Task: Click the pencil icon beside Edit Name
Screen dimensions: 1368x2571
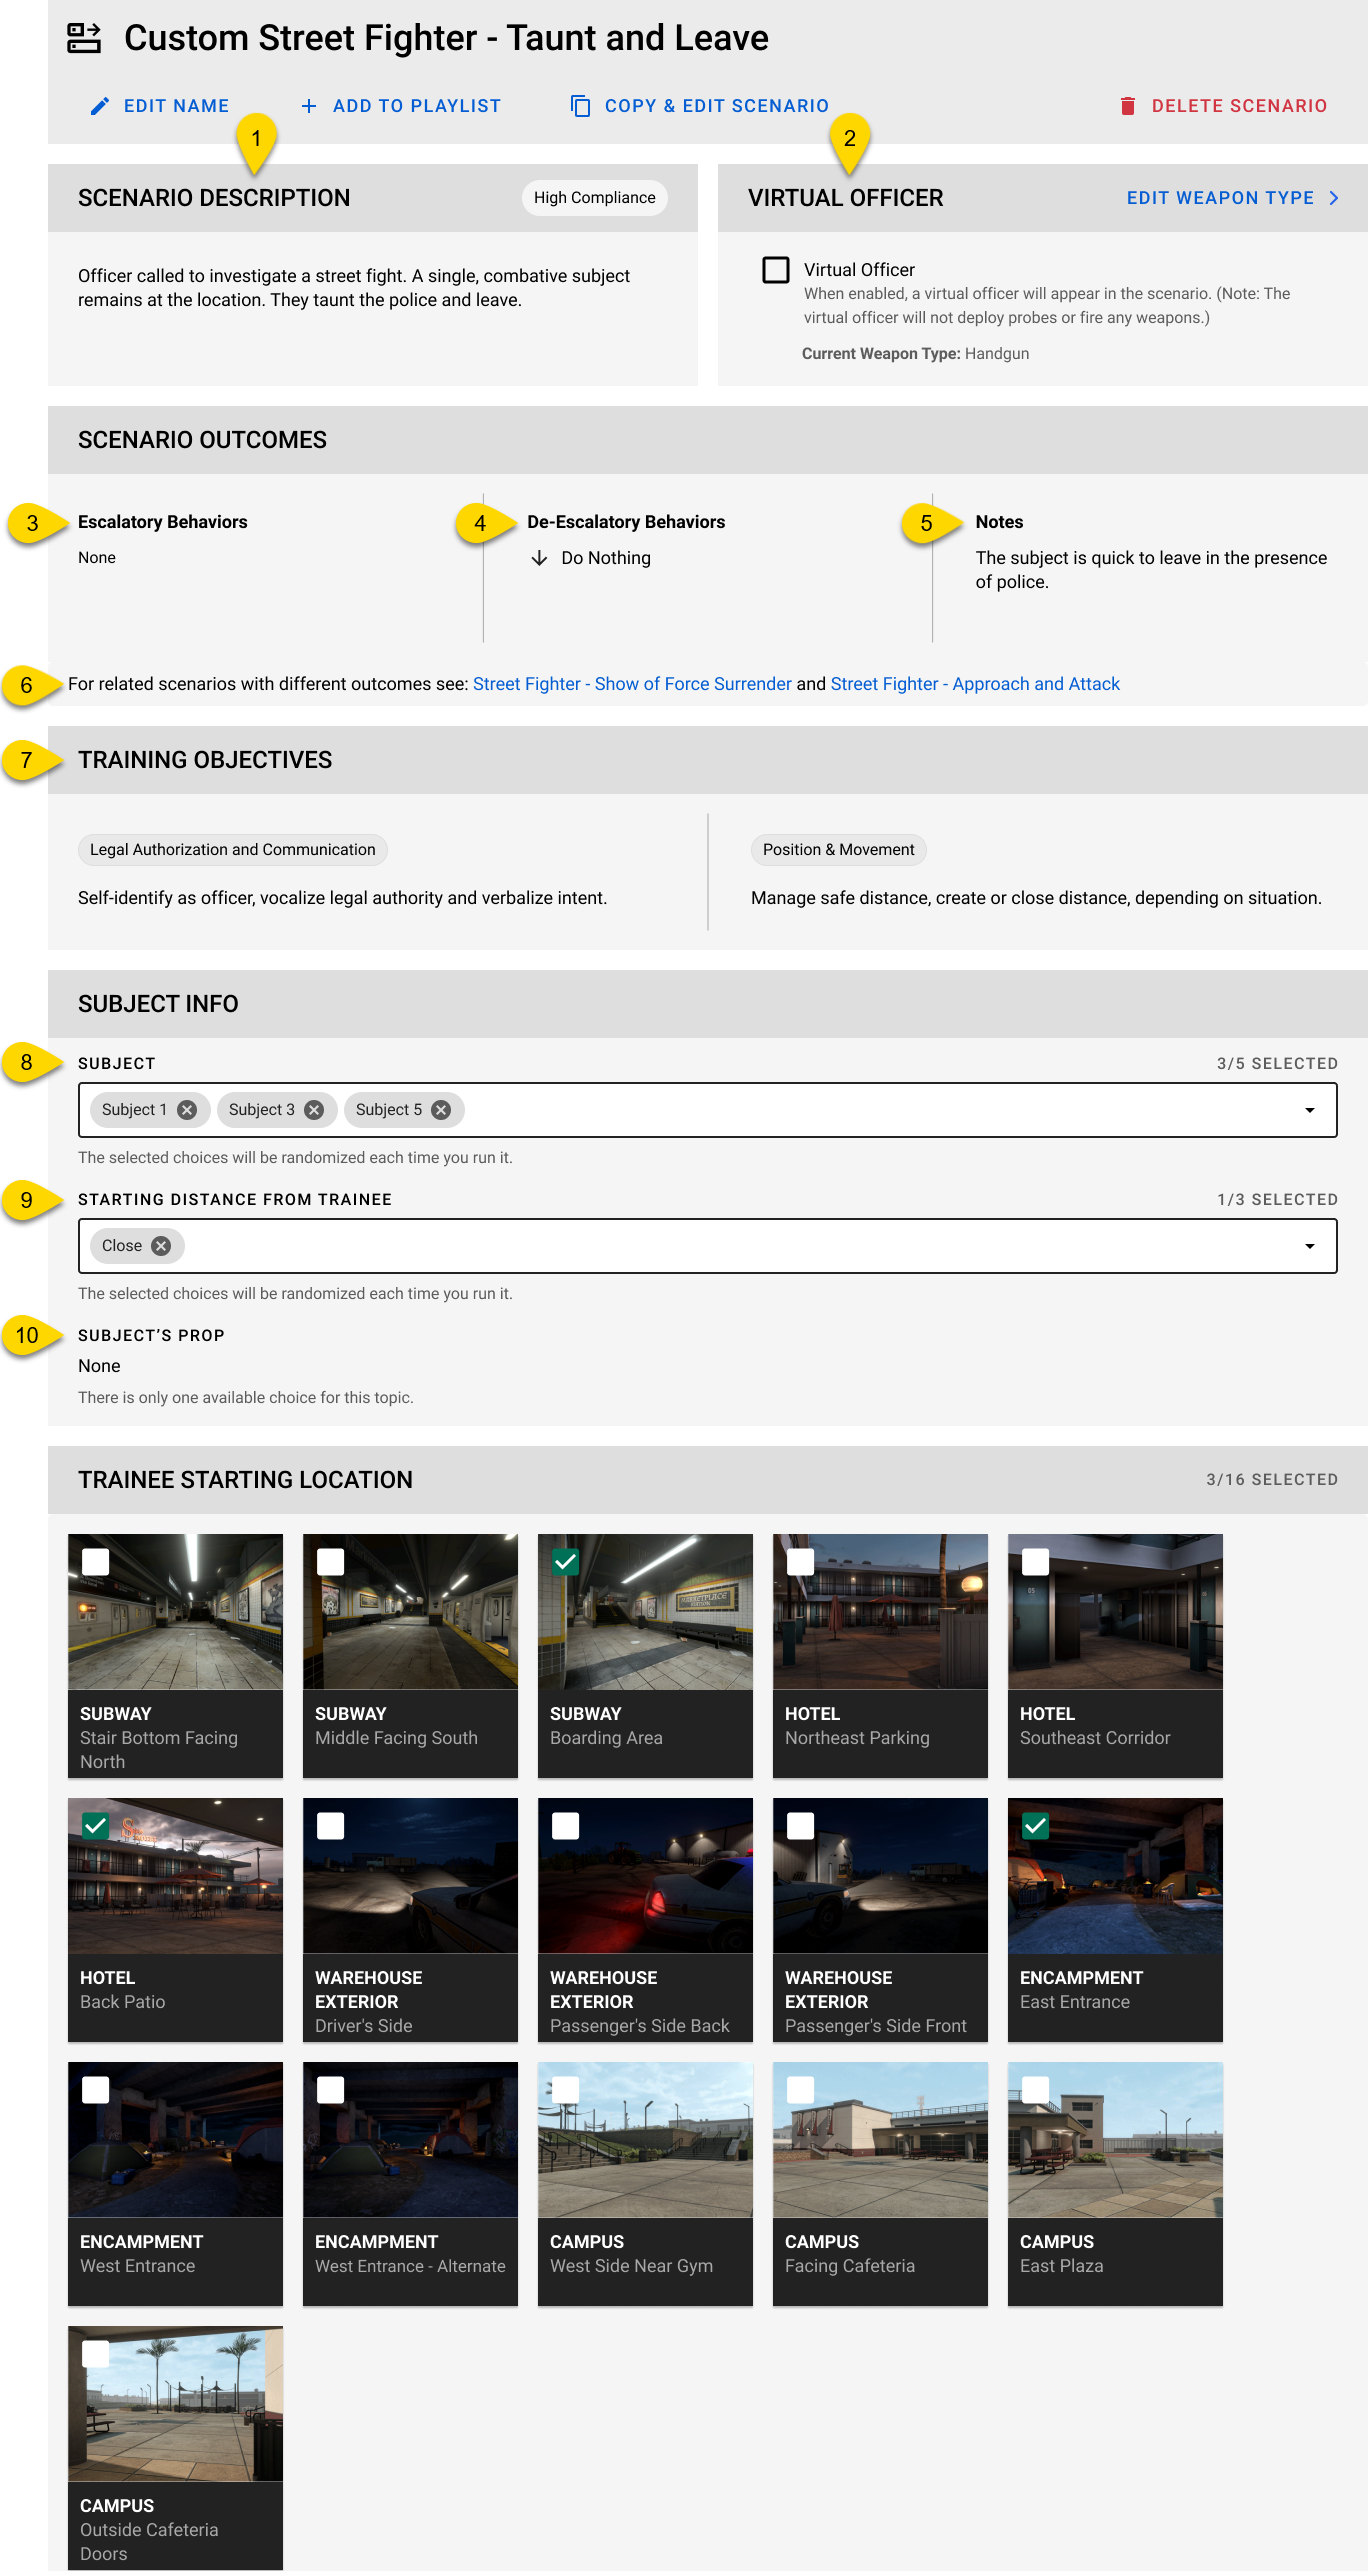Action: [x=100, y=106]
